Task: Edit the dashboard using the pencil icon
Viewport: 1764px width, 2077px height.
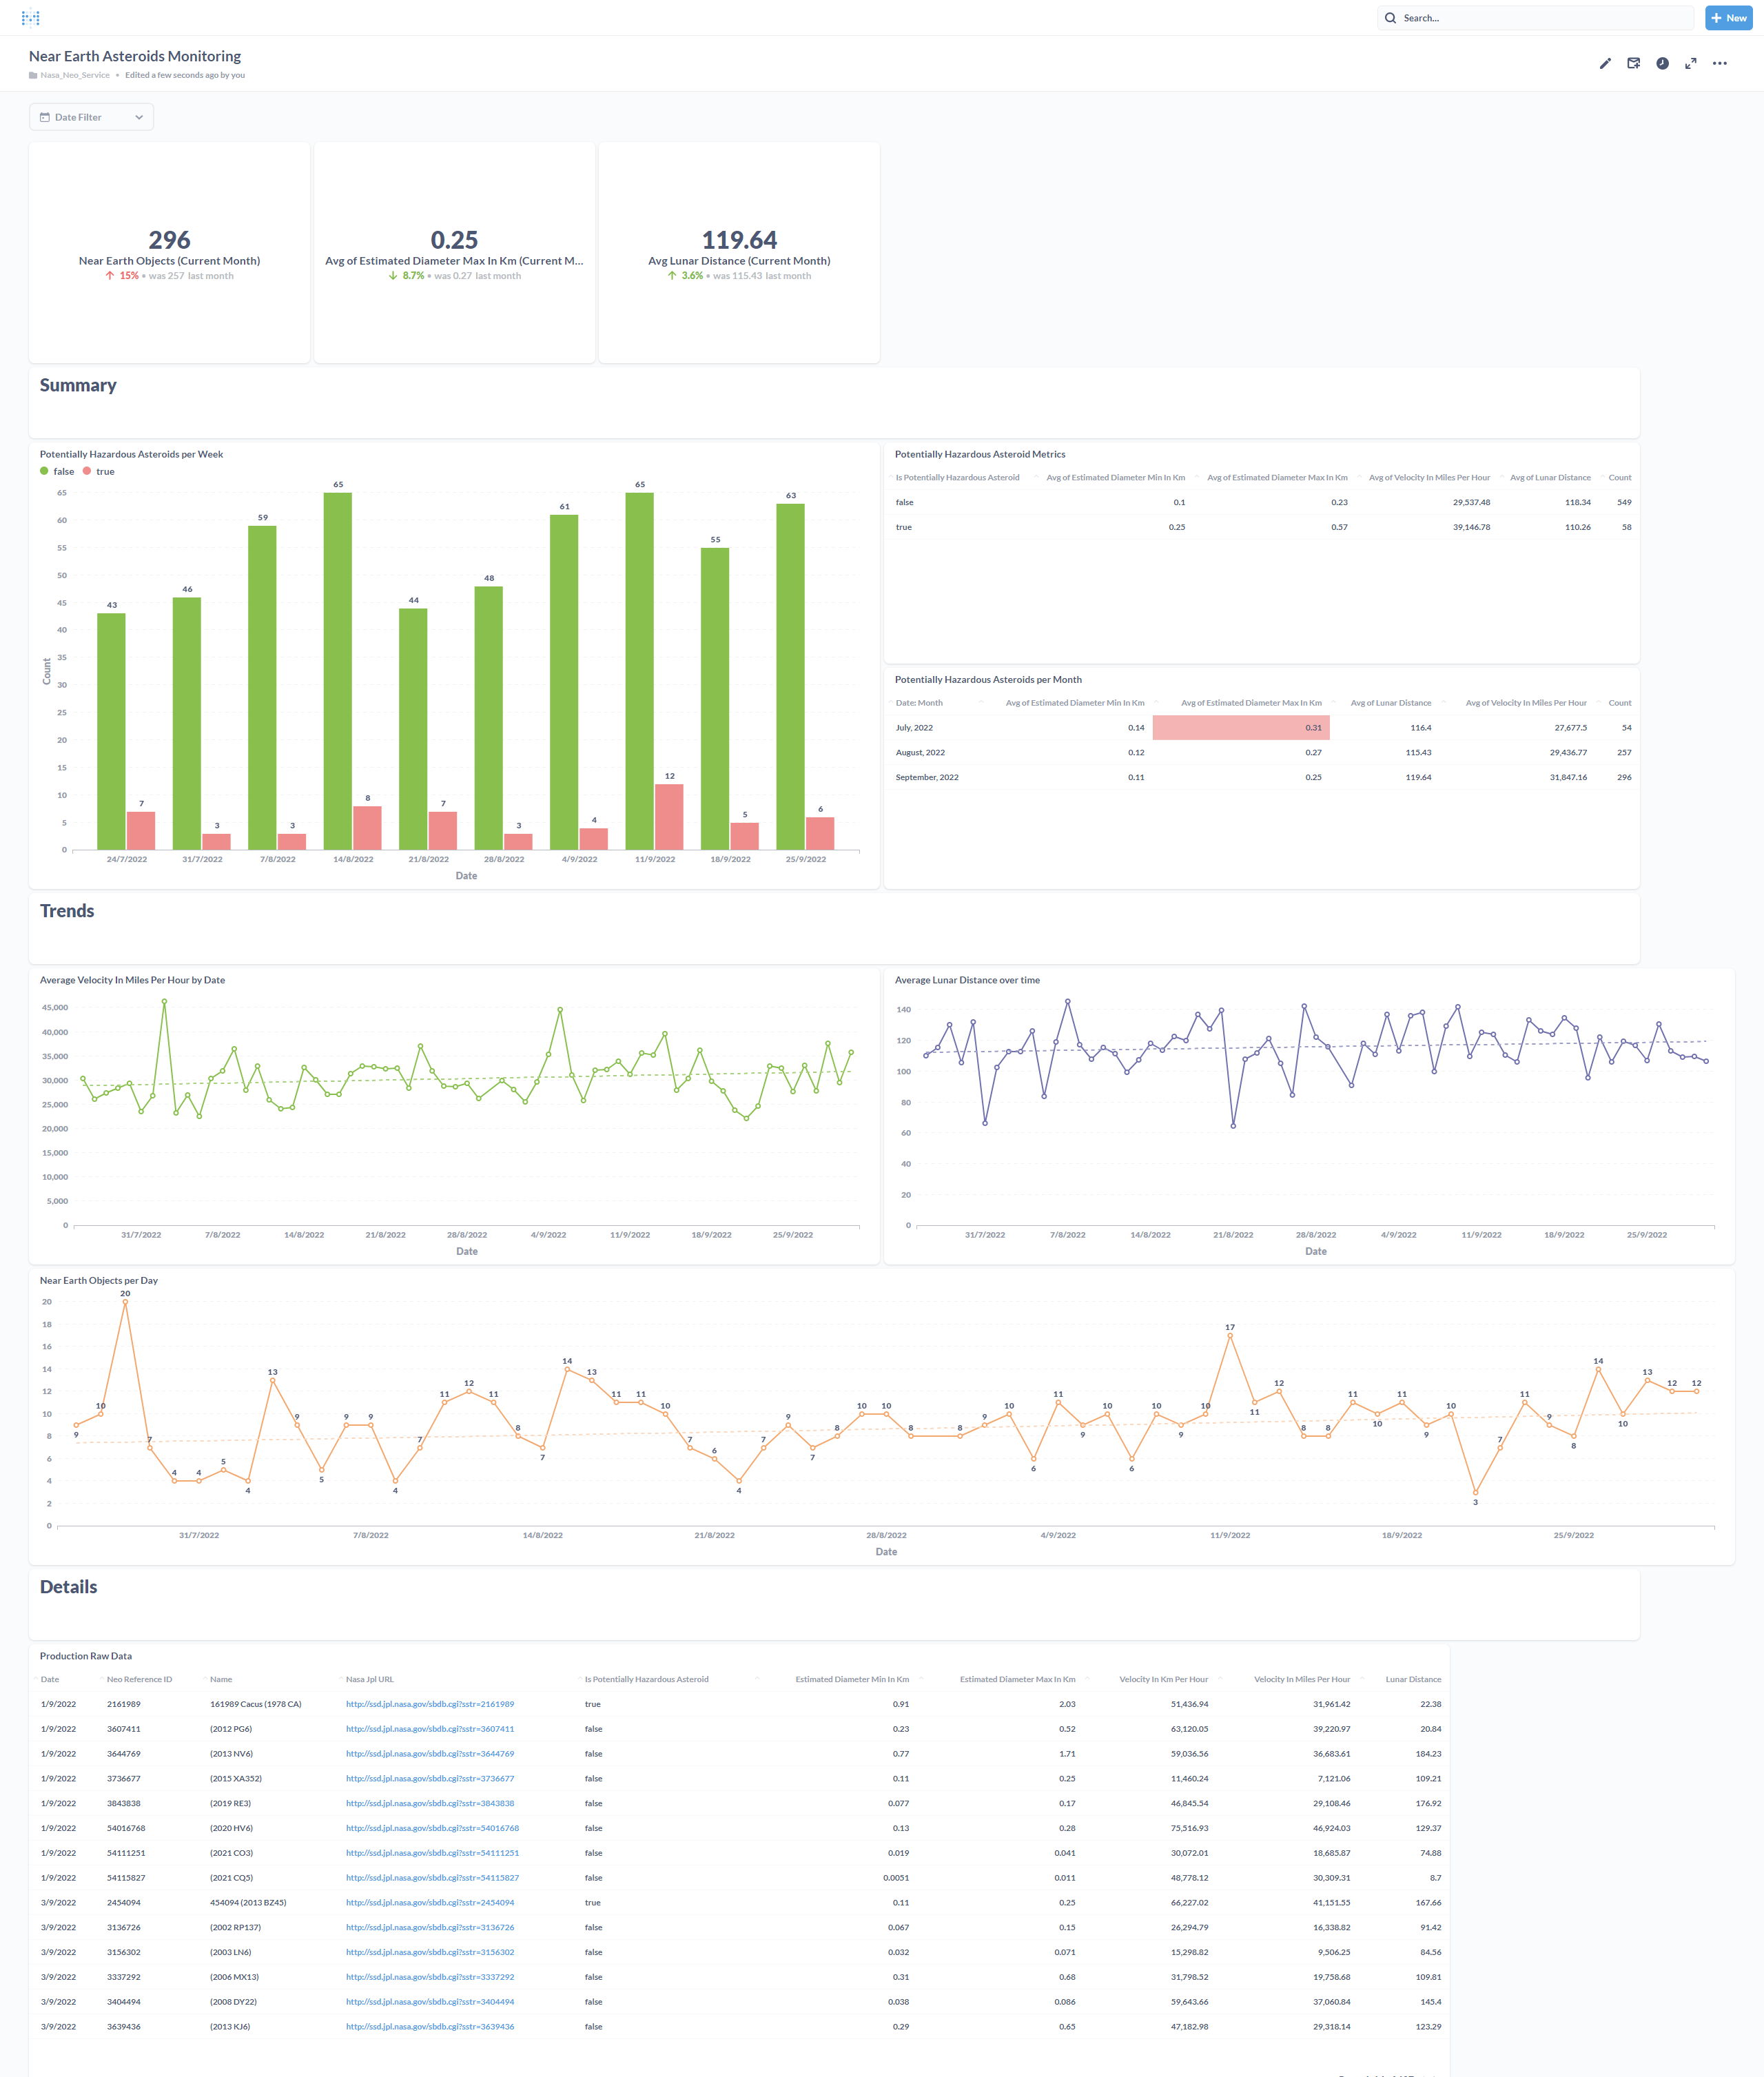Action: click(1605, 63)
